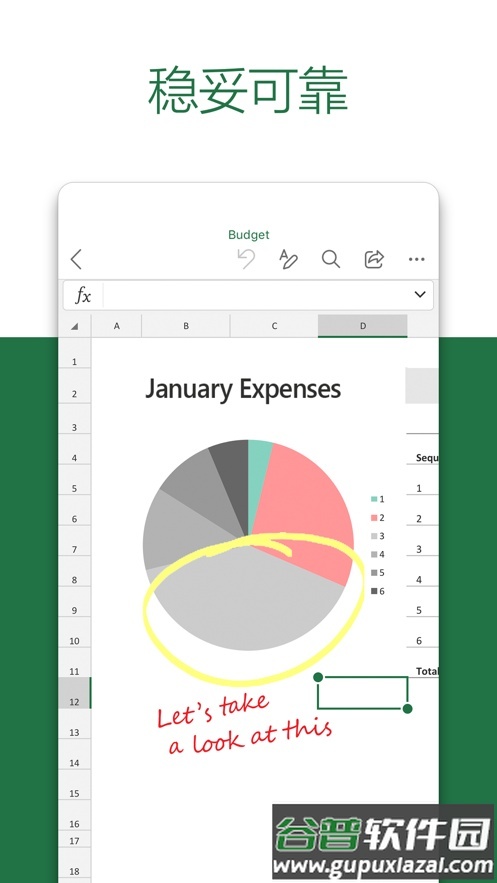Click legend entry 2 pink swatch
This screenshot has width=497, height=883.
(374, 518)
